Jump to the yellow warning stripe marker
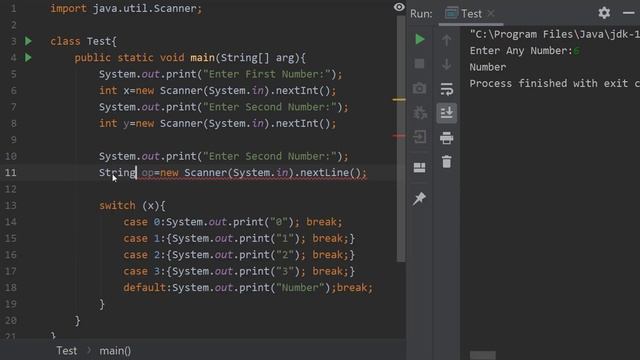 pyautogui.click(x=399, y=99)
